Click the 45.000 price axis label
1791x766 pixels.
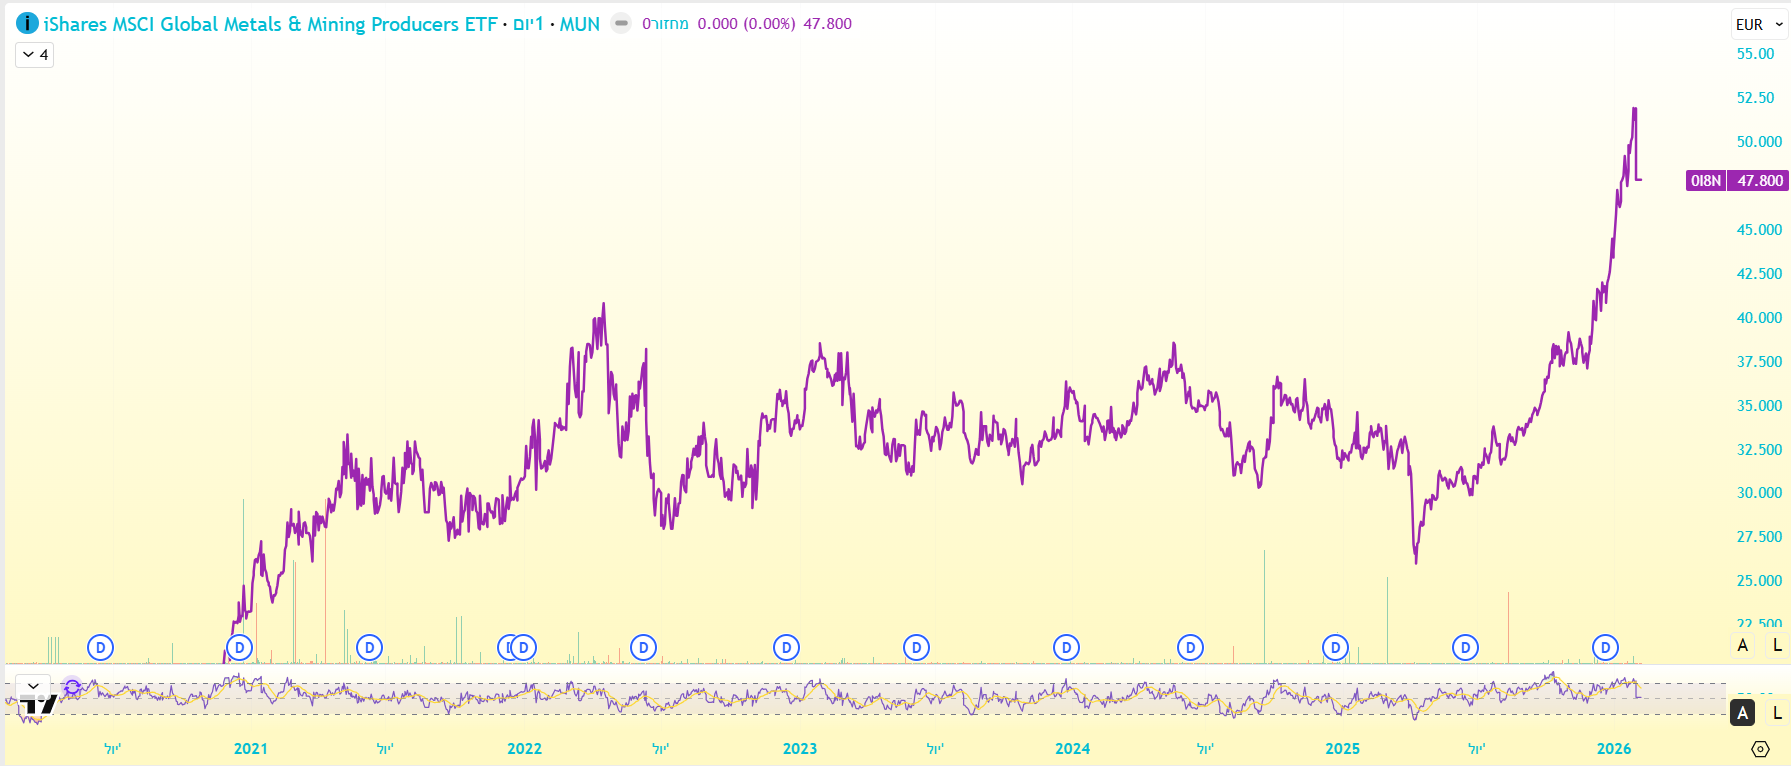click(1759, 230)
